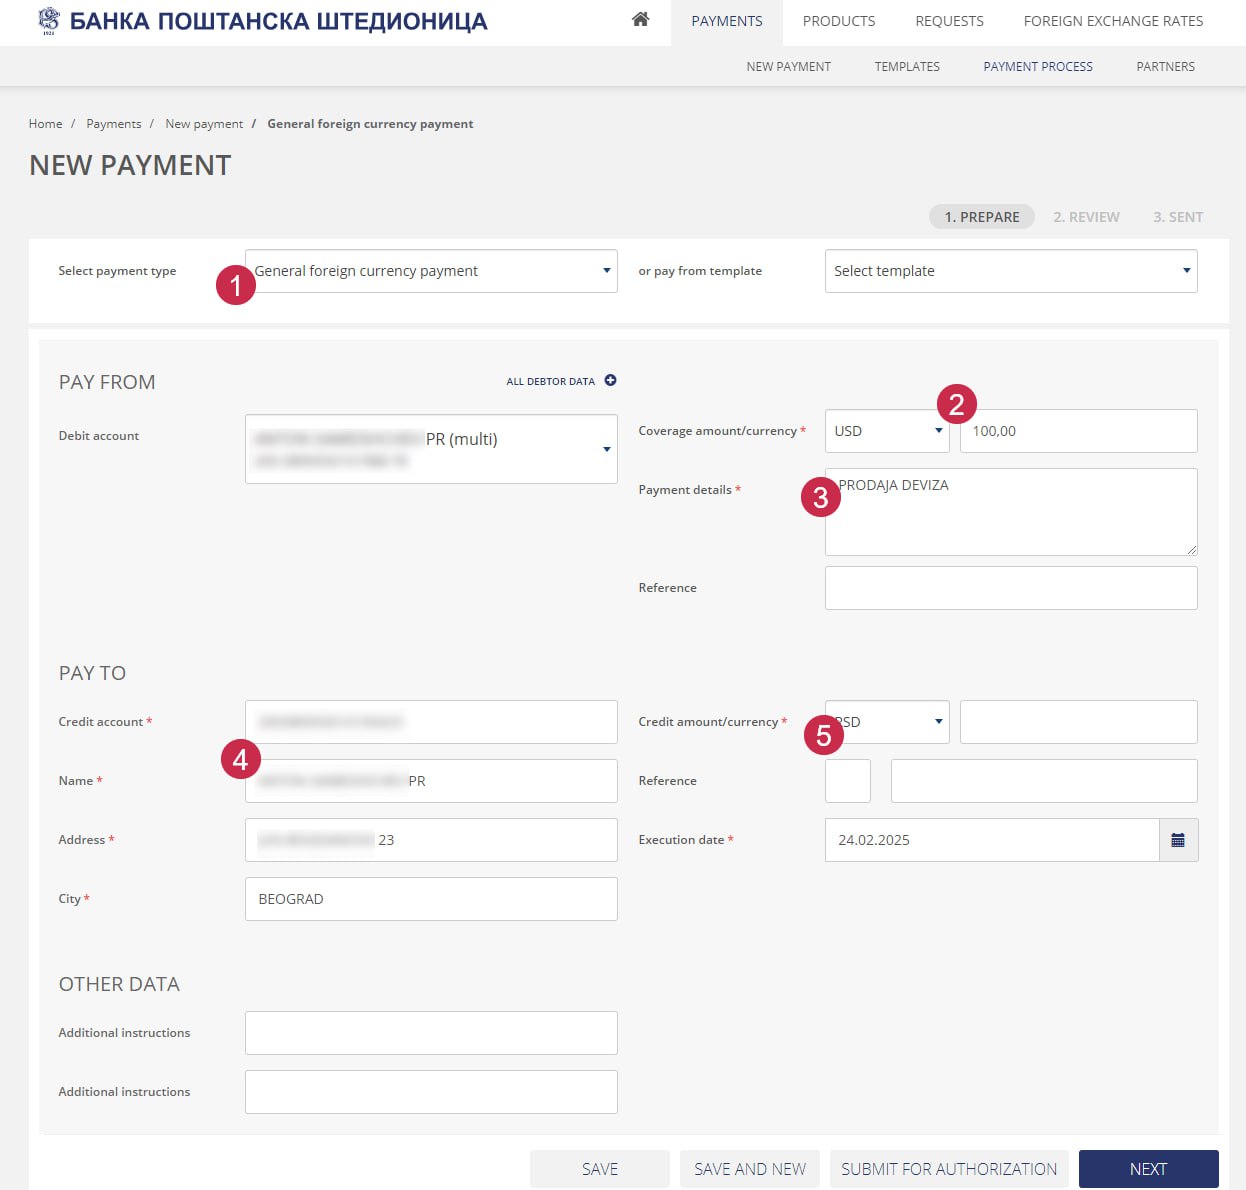Open the execution date calendar picker
The width and height of the screenshot is (1246, 1190).
(x=1178, y=840)
